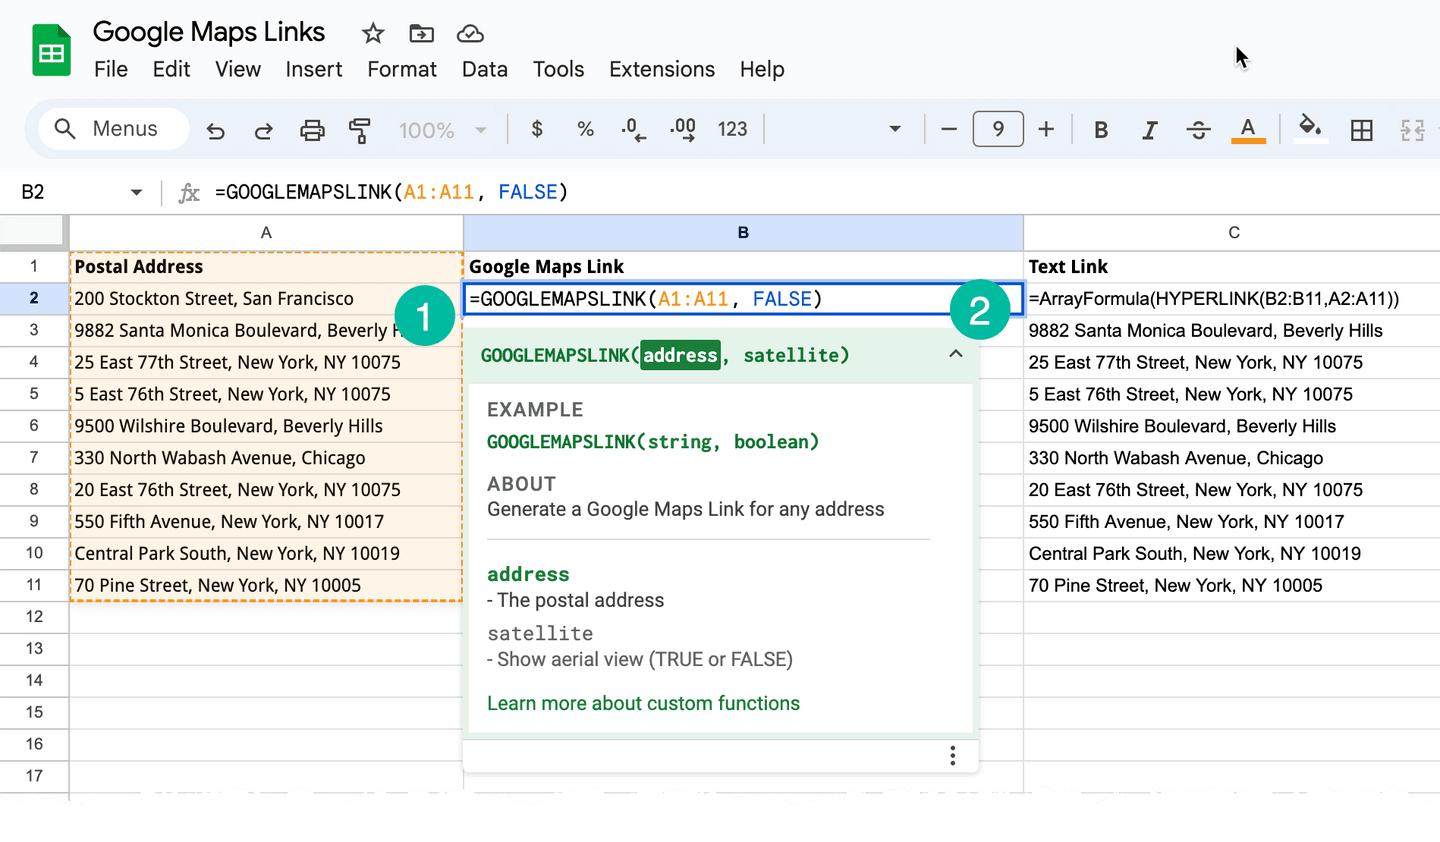Open the fill color picker
The width and height of the screenshot is (1440, 842).
[x=1310, y=129]
